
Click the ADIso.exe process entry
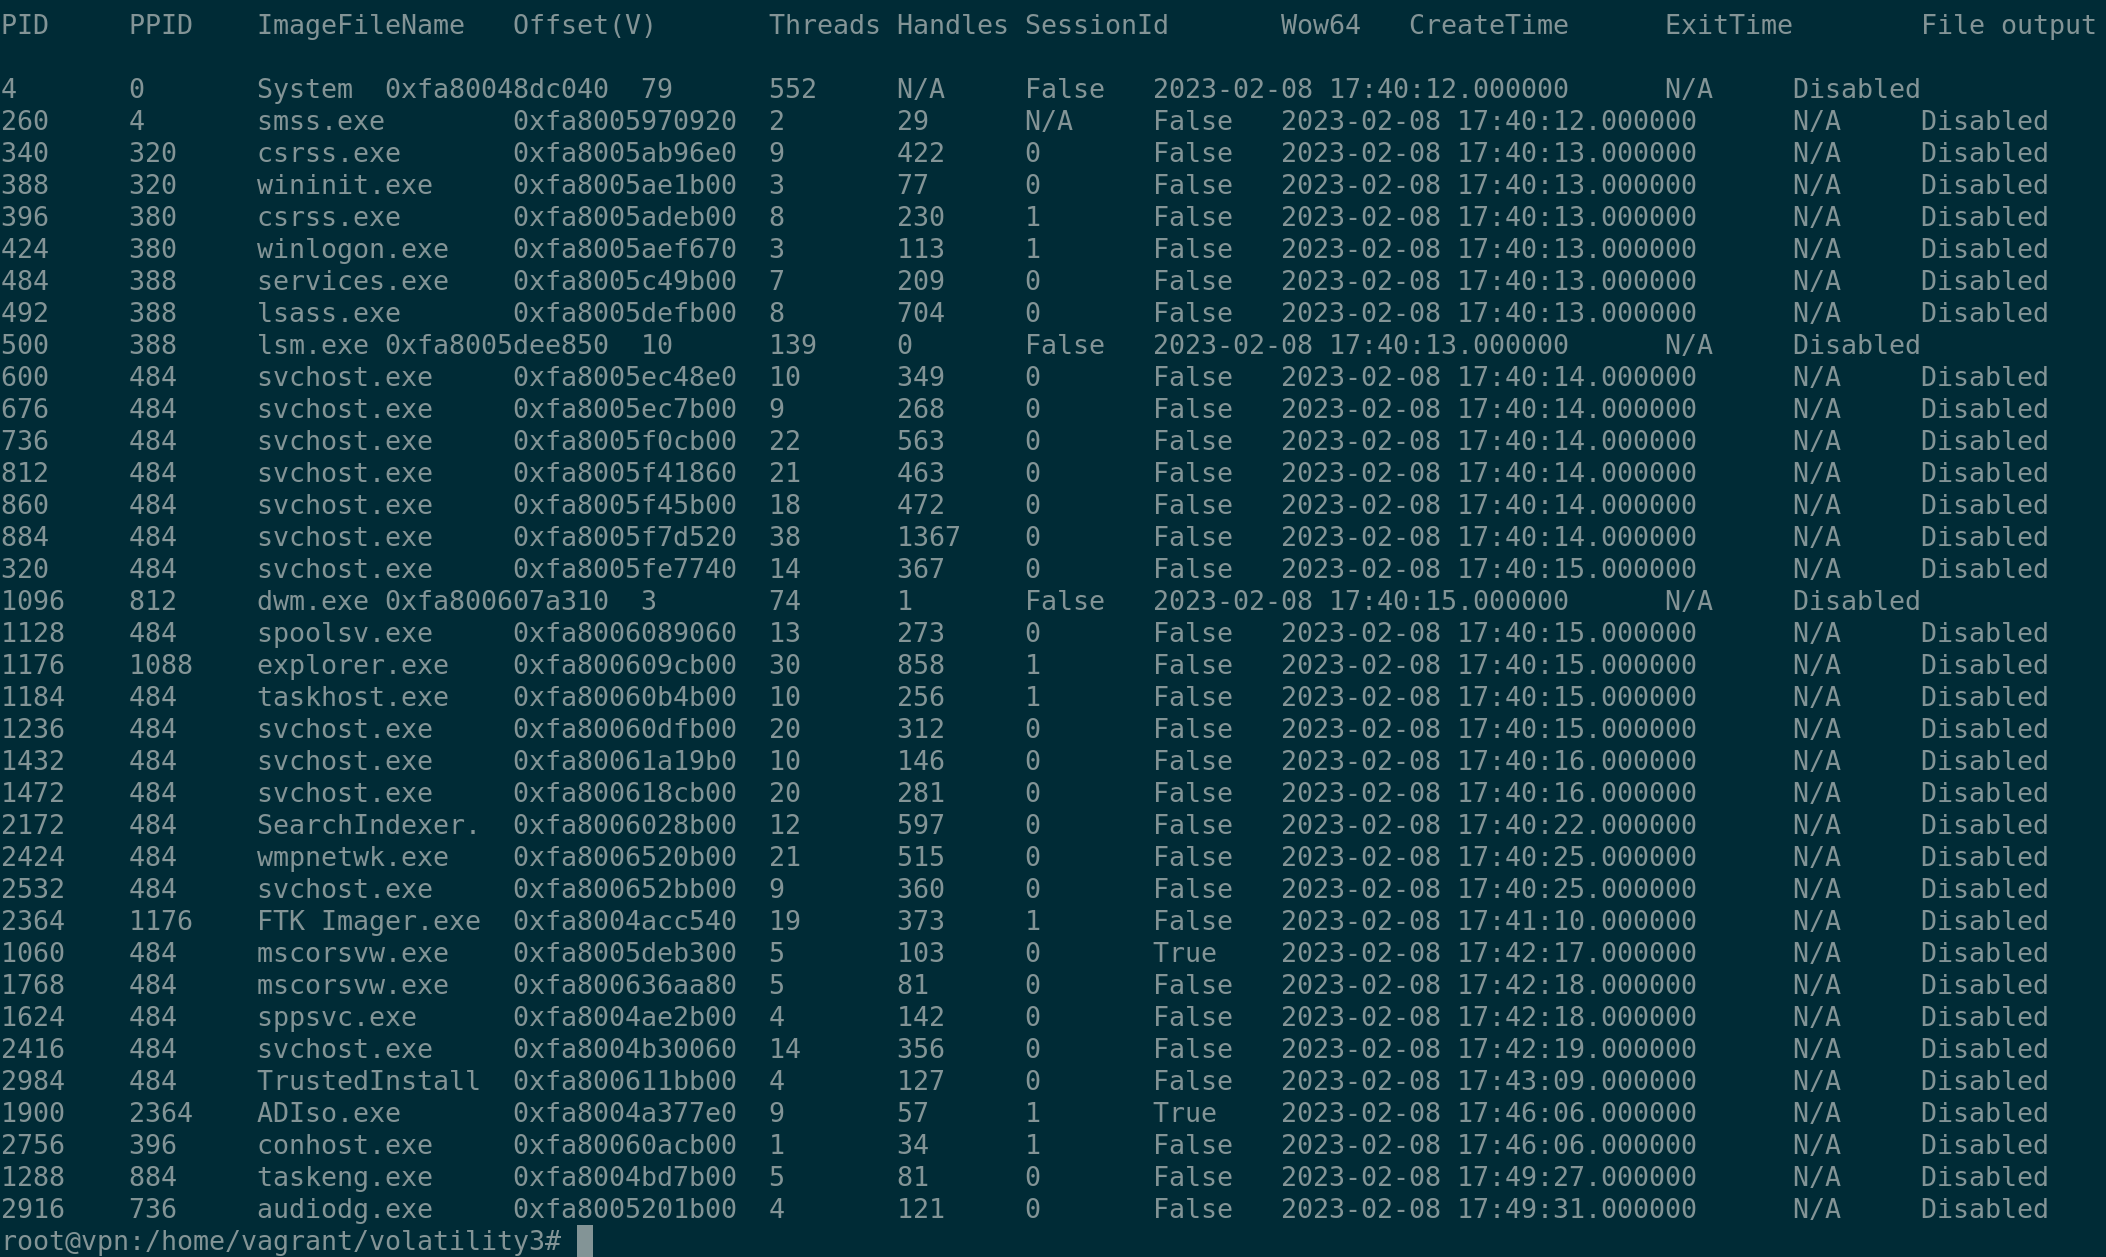click(x=328, y=1113)
